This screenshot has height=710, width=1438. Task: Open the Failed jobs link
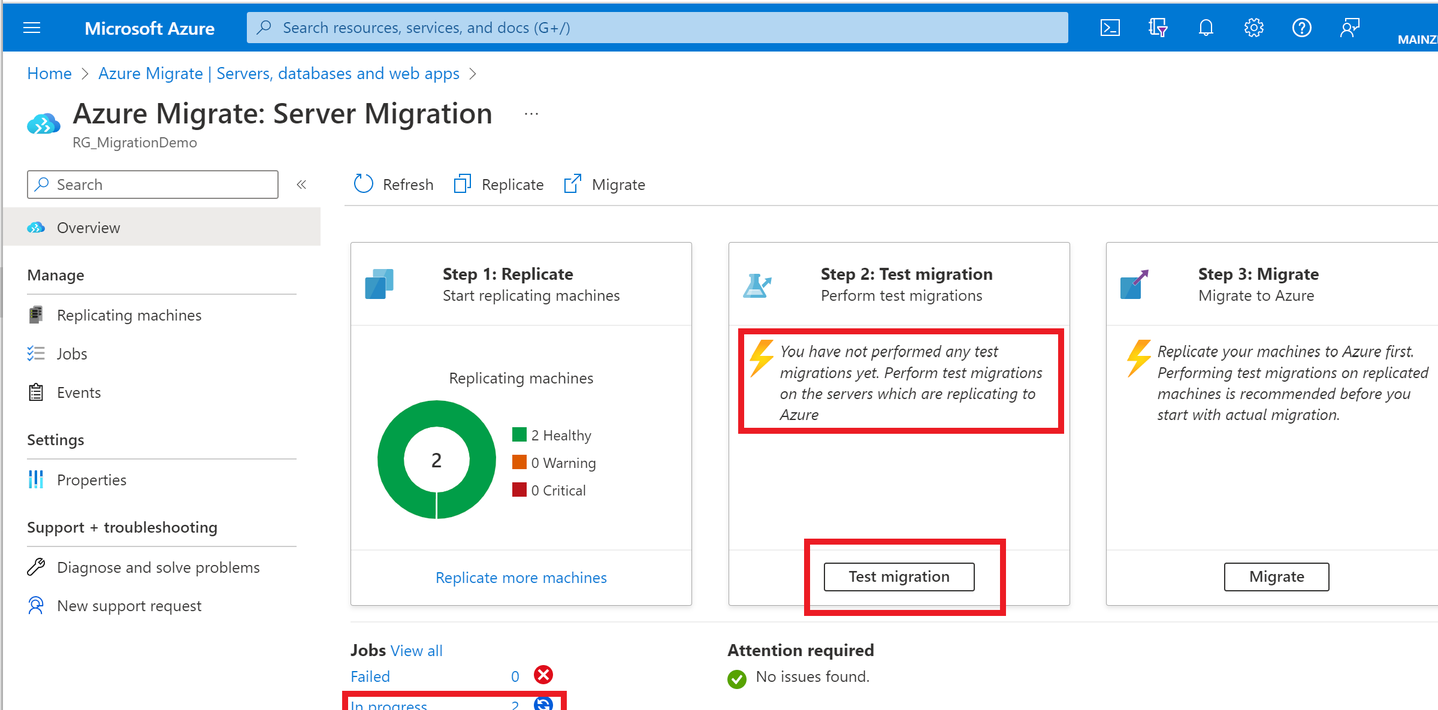(370, 677)
